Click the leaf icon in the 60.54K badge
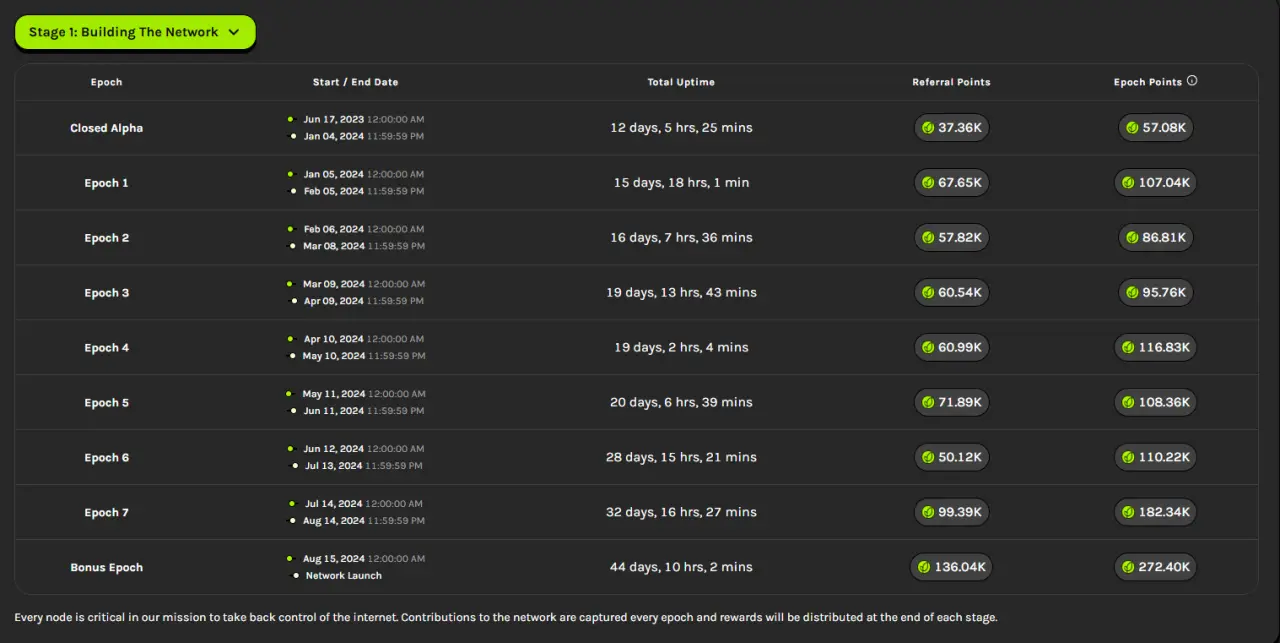The image size is (1280, 643). [928, 293]
